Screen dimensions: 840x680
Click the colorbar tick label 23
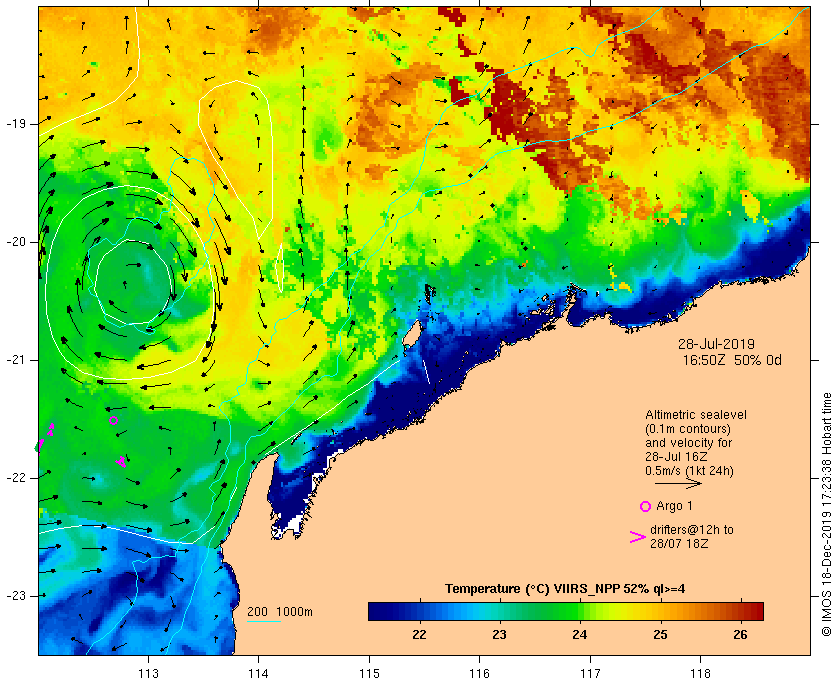tap(499, 634)
